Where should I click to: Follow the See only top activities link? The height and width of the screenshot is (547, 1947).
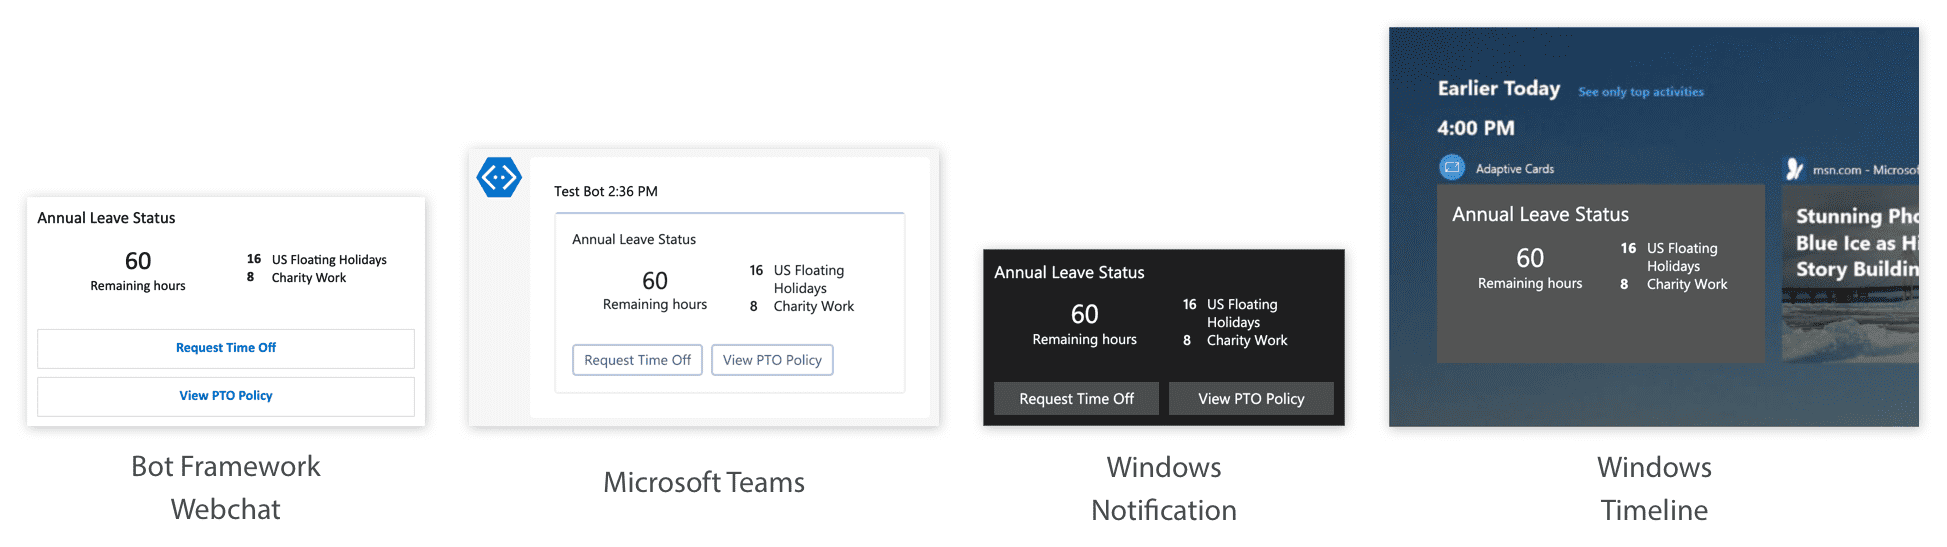point(1641,92)
